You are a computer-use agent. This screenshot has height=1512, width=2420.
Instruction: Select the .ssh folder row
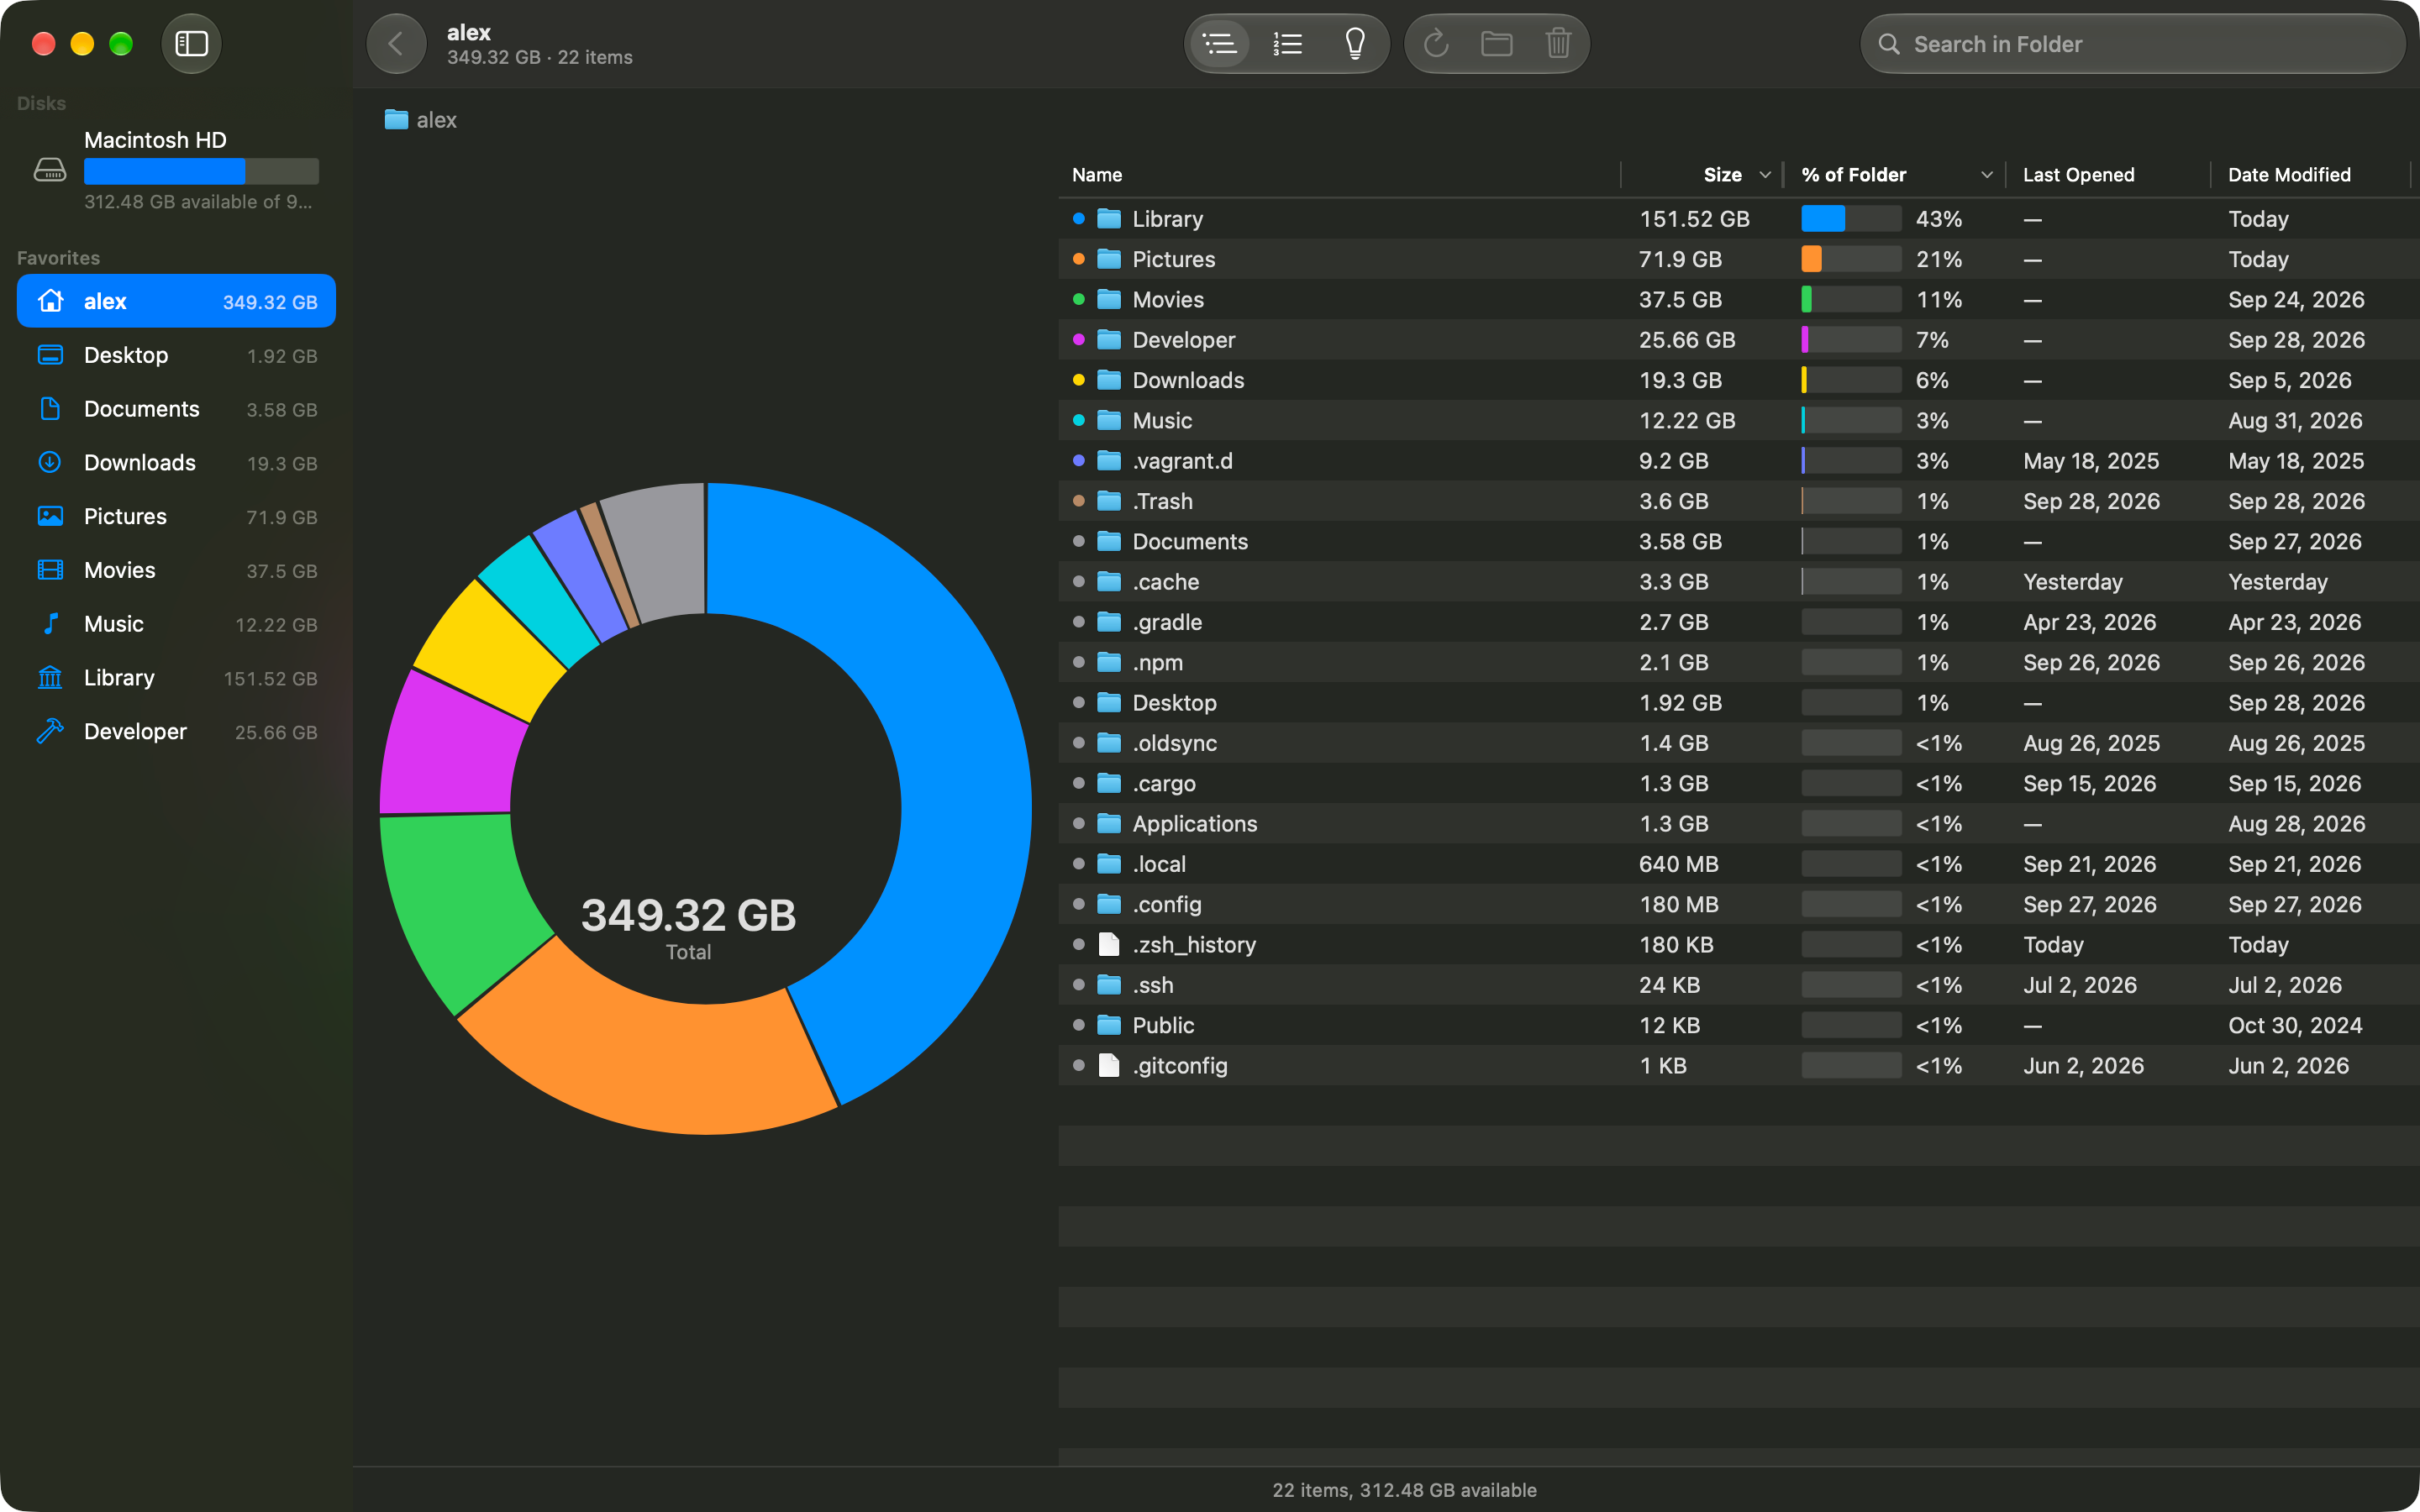[x=1738, y=985]
